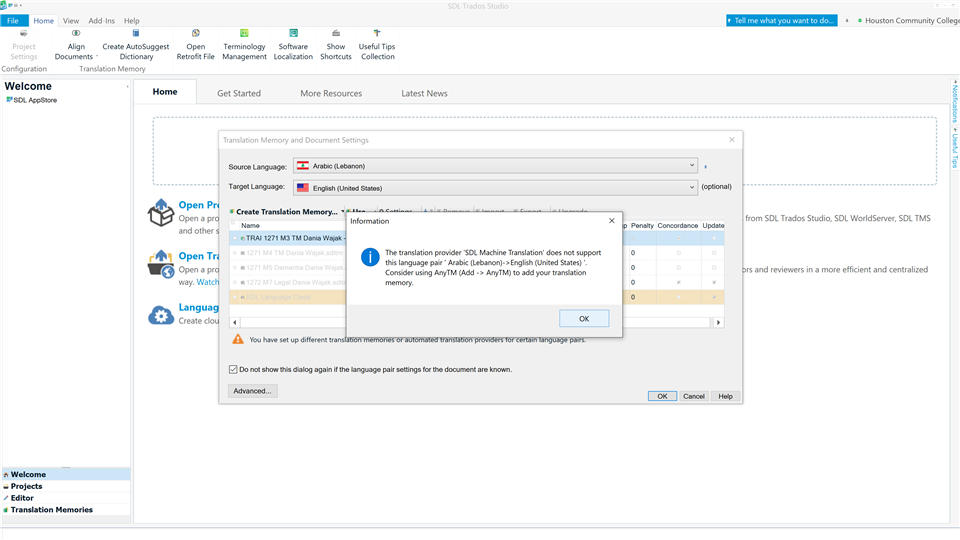Click OK in Translation Memory settings dialog
This screenshot has width=960, height=540.
tap(662, 396)
